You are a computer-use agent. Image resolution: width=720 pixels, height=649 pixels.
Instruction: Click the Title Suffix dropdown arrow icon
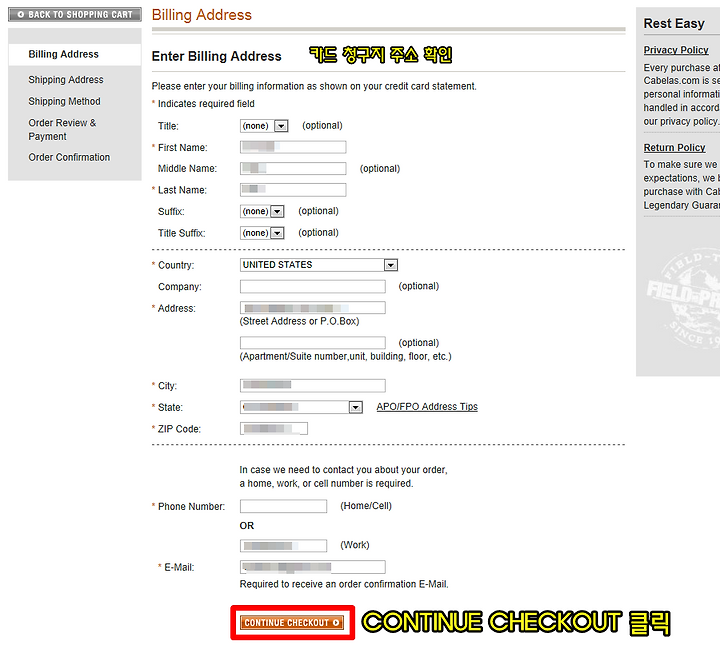277,233
